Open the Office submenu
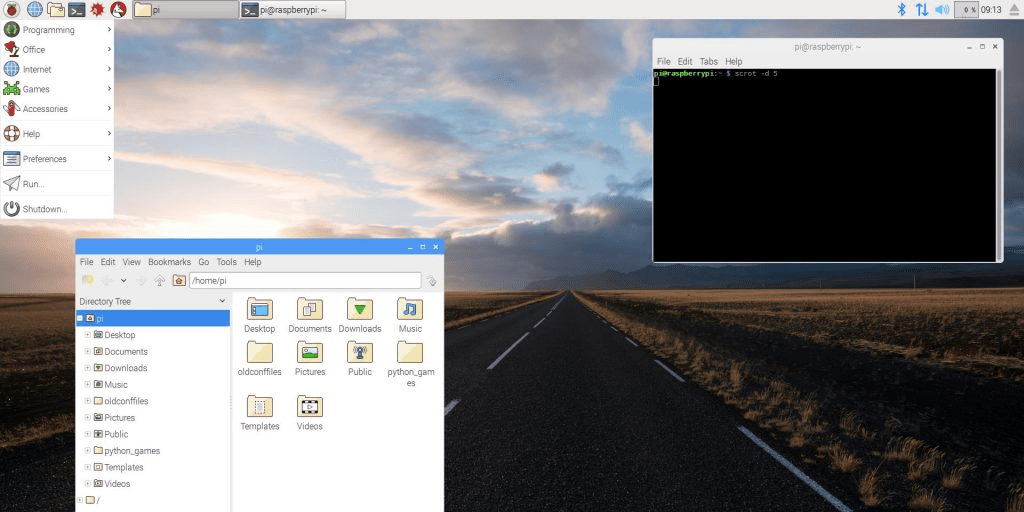The image size is (1024, 512). 57,49
